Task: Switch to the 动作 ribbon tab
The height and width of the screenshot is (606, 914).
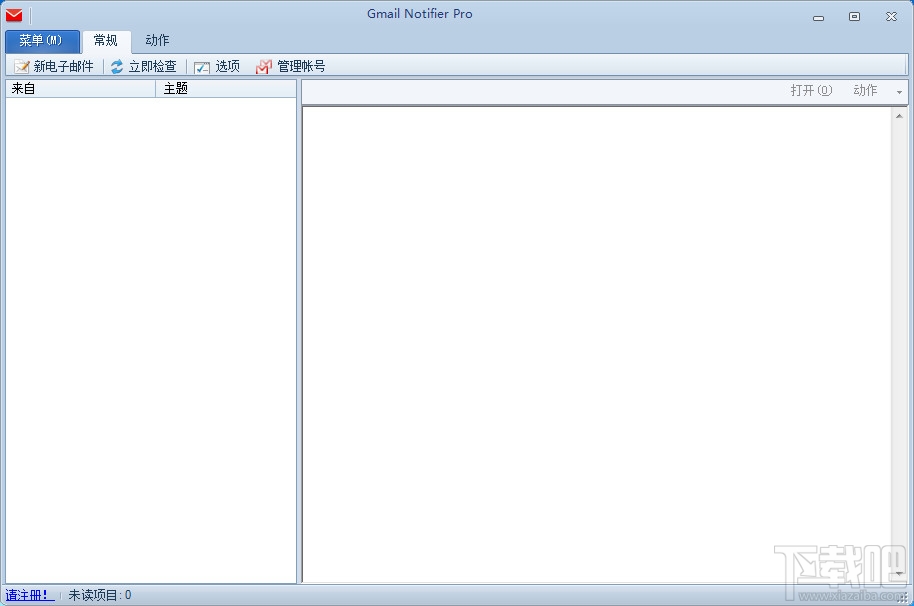Action: coord(157,41)
